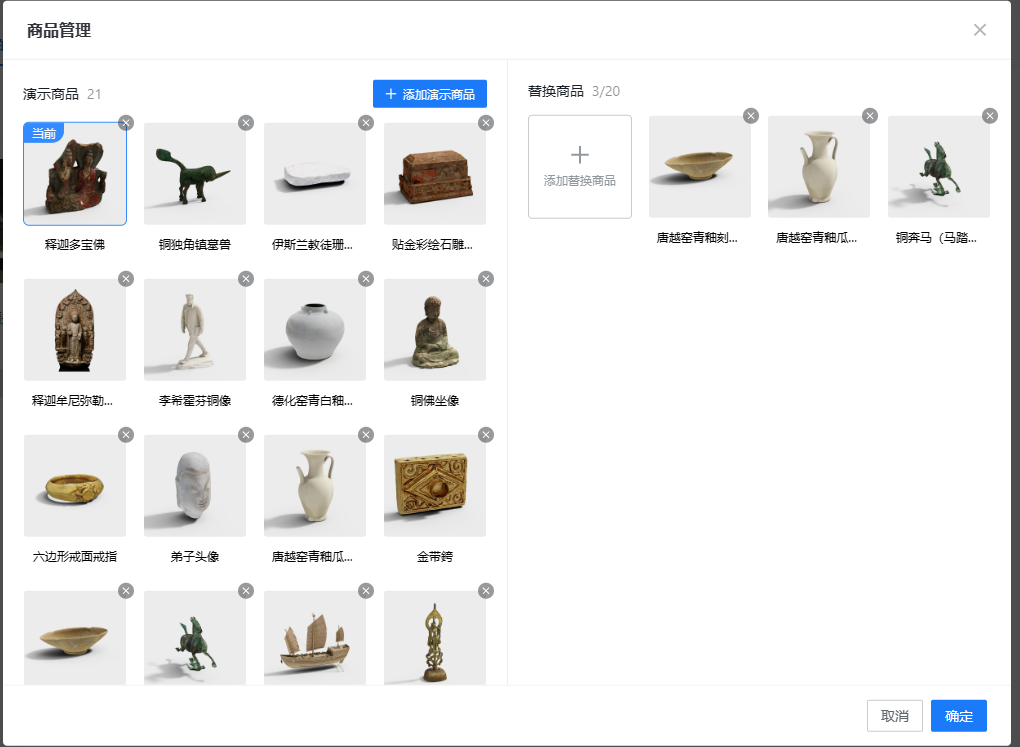Remove 铜独角镇墓兽 using its X icon

tap(246, 123)
